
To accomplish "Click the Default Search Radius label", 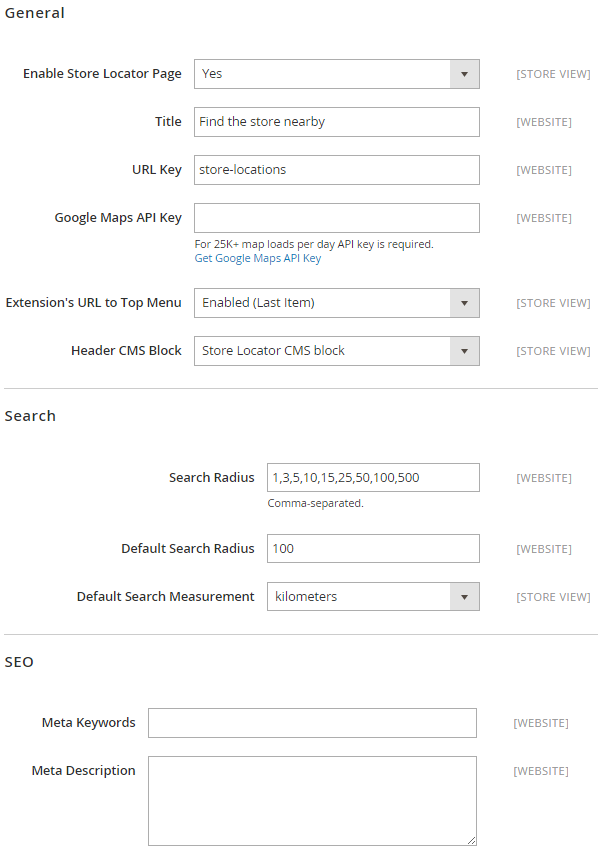I will [x=187, y=548].
